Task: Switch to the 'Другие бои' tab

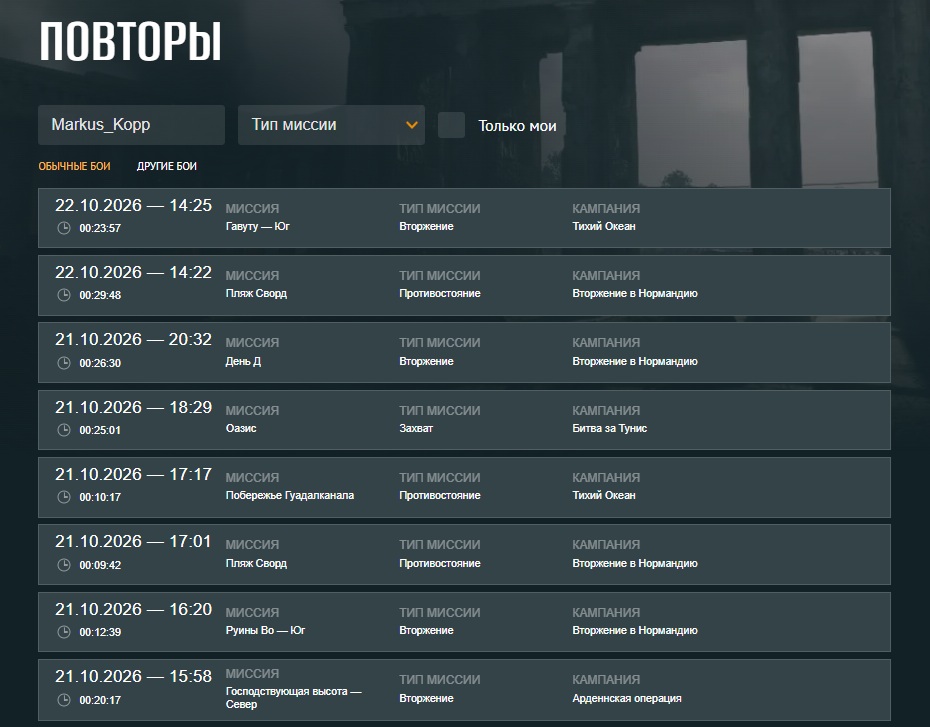Action: [167, 167]
